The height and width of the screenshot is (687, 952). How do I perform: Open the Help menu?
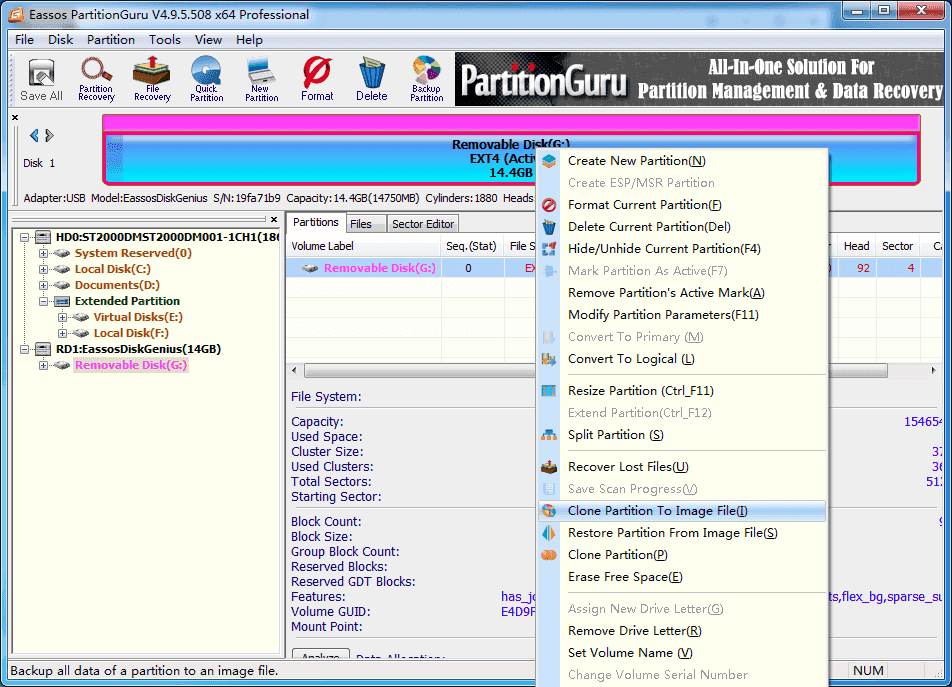click(x=249, y=40)
